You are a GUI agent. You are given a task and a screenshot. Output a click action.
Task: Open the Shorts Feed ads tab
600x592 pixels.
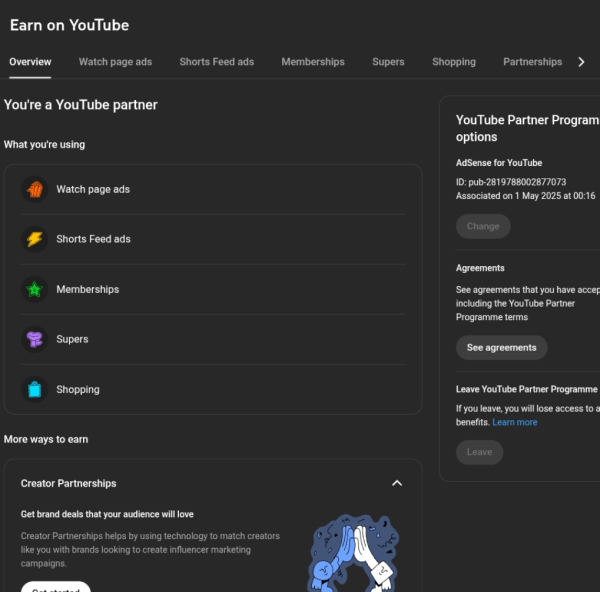tap(217, 62)
